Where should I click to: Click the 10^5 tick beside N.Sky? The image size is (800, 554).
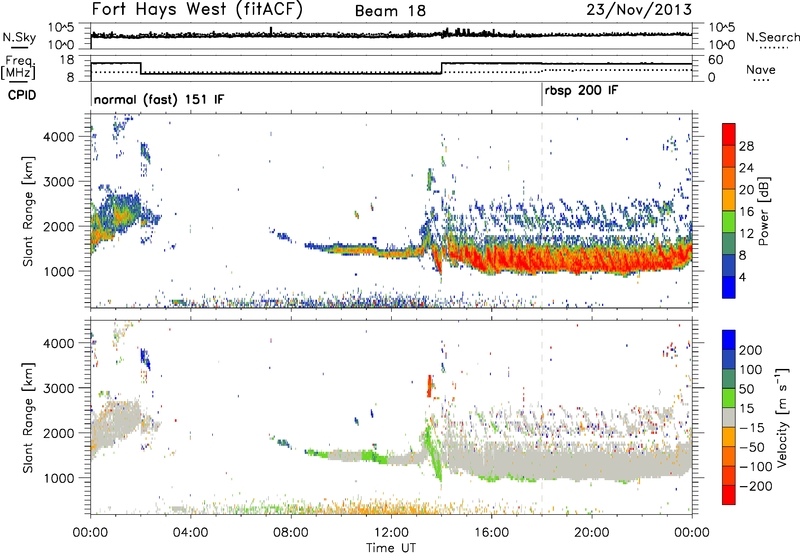click(61, 28)
